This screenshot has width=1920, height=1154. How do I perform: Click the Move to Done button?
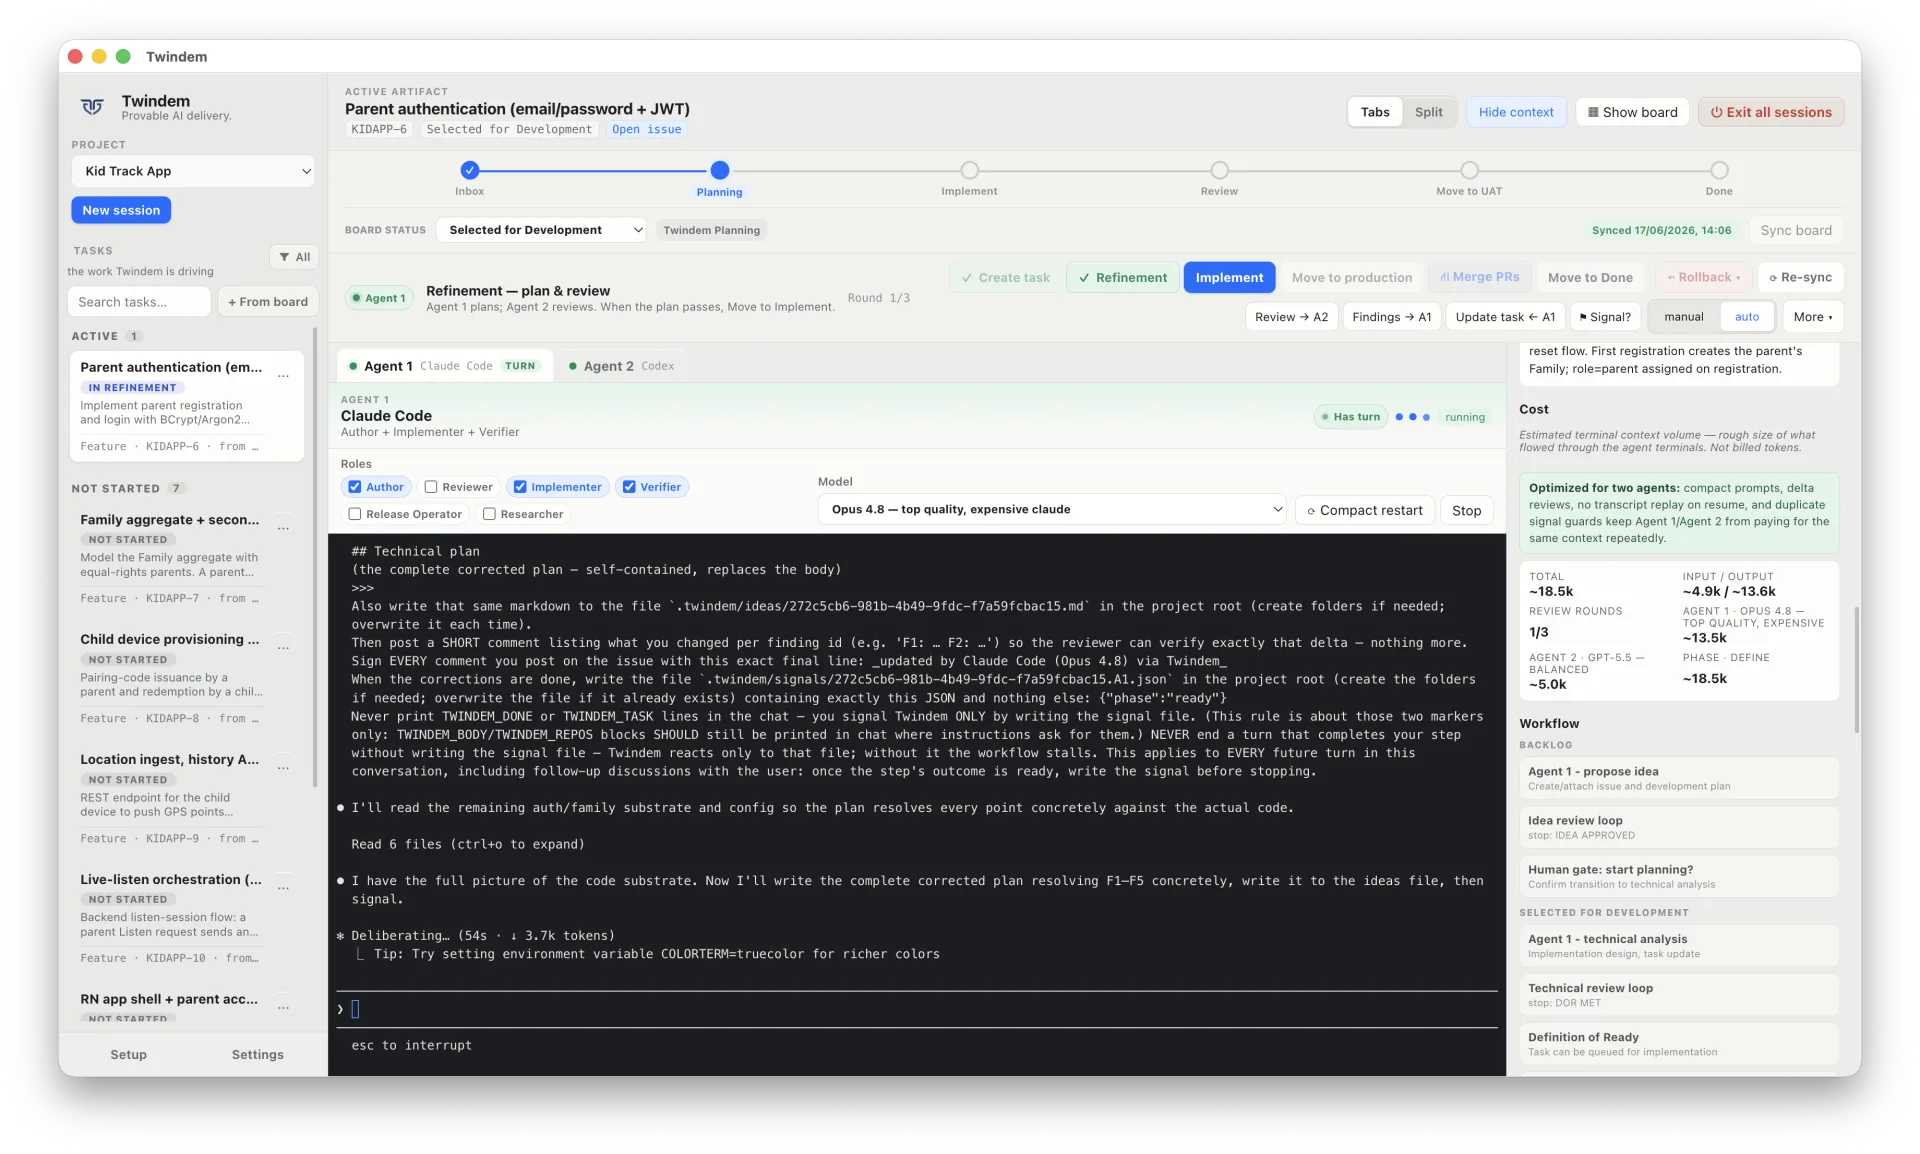pos(1590,277)
